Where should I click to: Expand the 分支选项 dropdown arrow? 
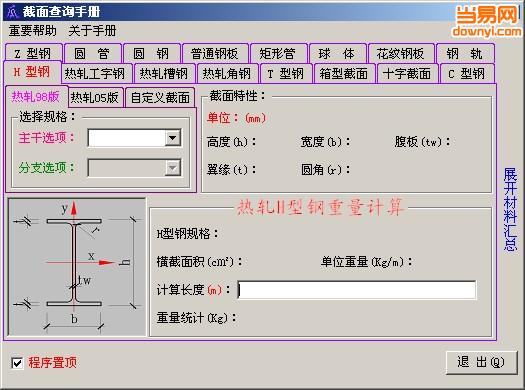(x=173, y=168)
